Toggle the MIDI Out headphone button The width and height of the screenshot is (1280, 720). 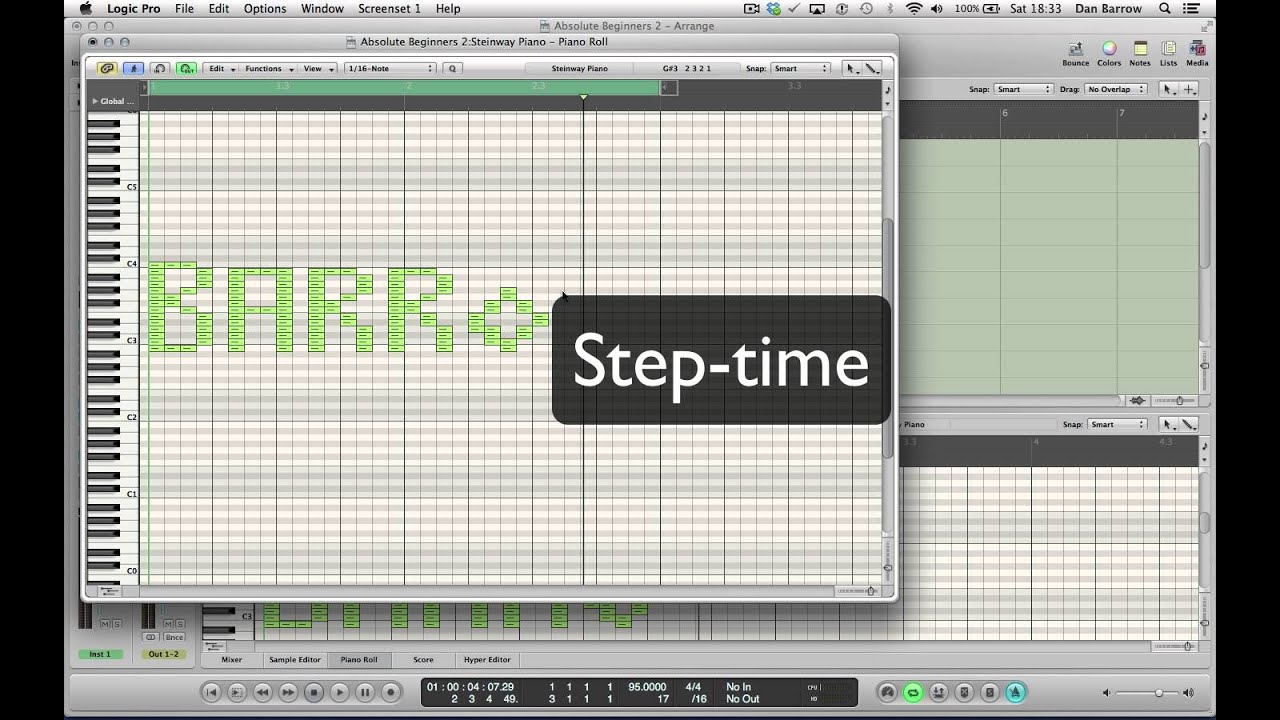160,69
